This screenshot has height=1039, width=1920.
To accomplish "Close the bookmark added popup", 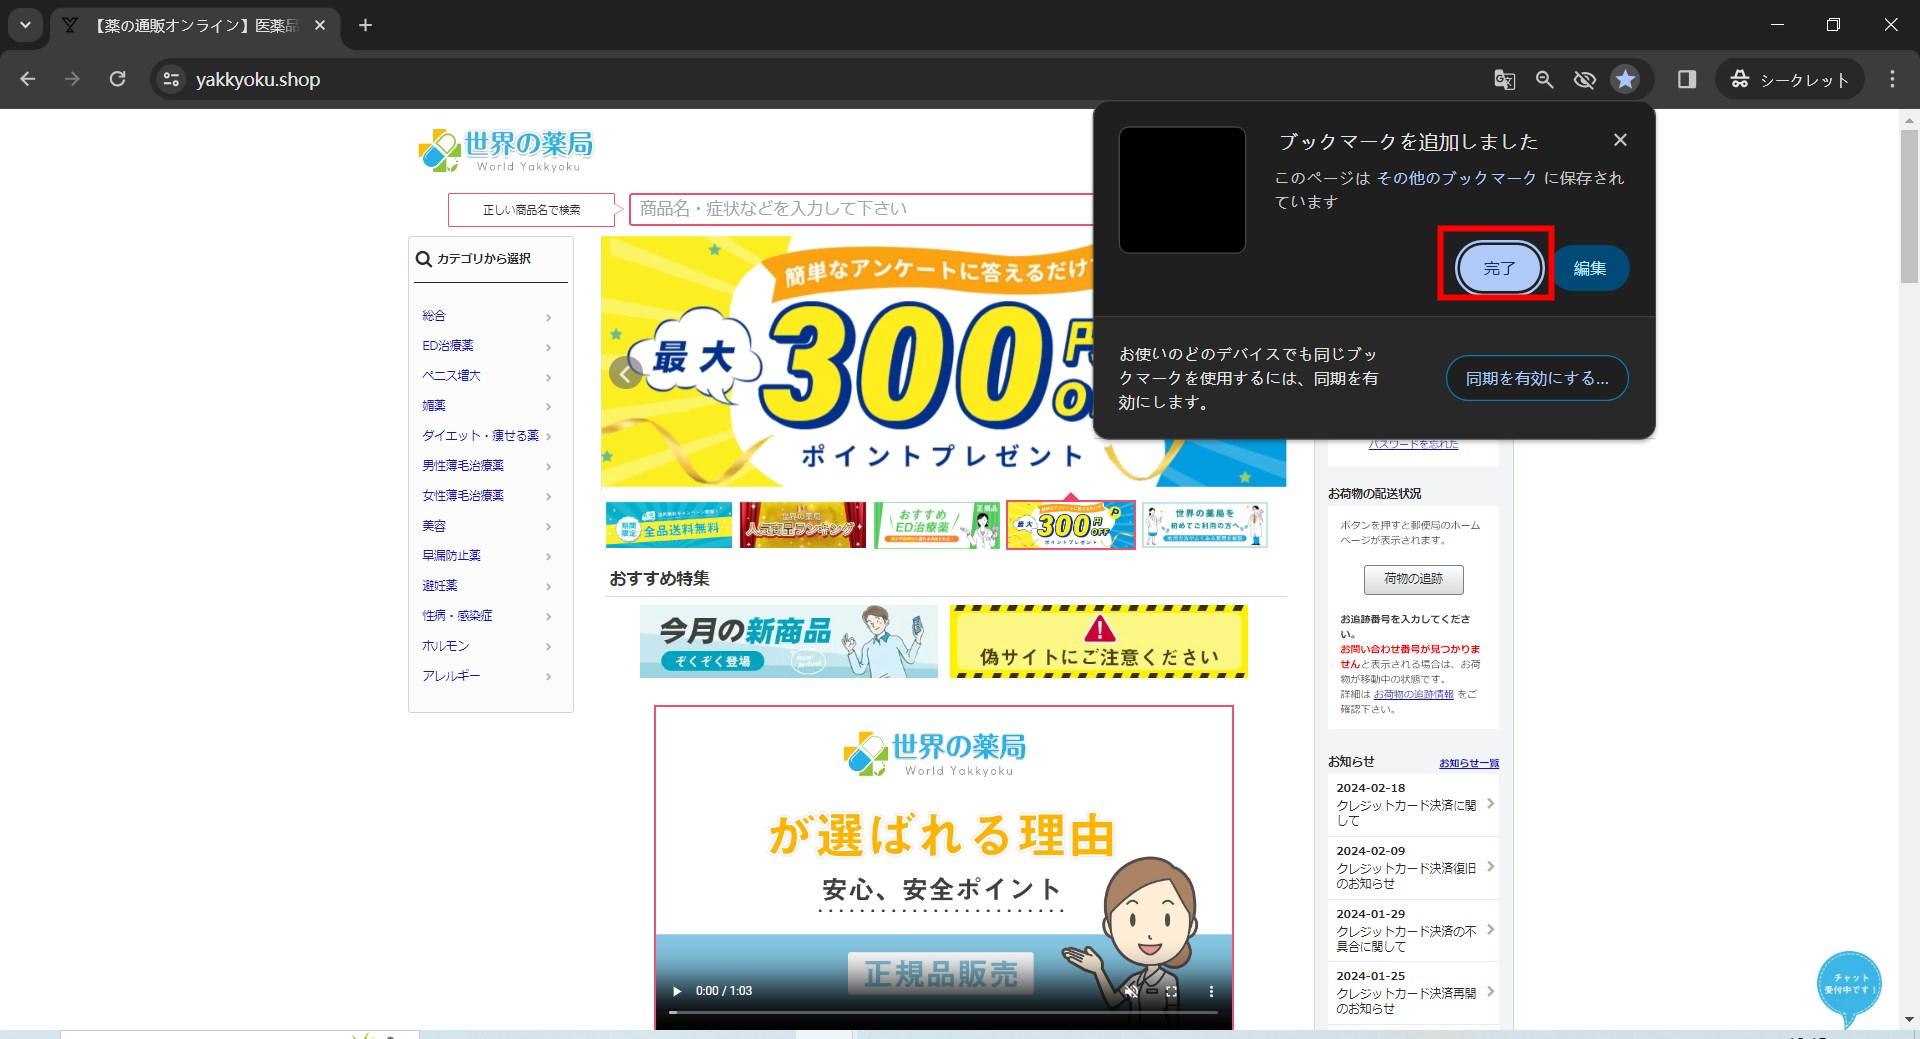I will 1620,140.
